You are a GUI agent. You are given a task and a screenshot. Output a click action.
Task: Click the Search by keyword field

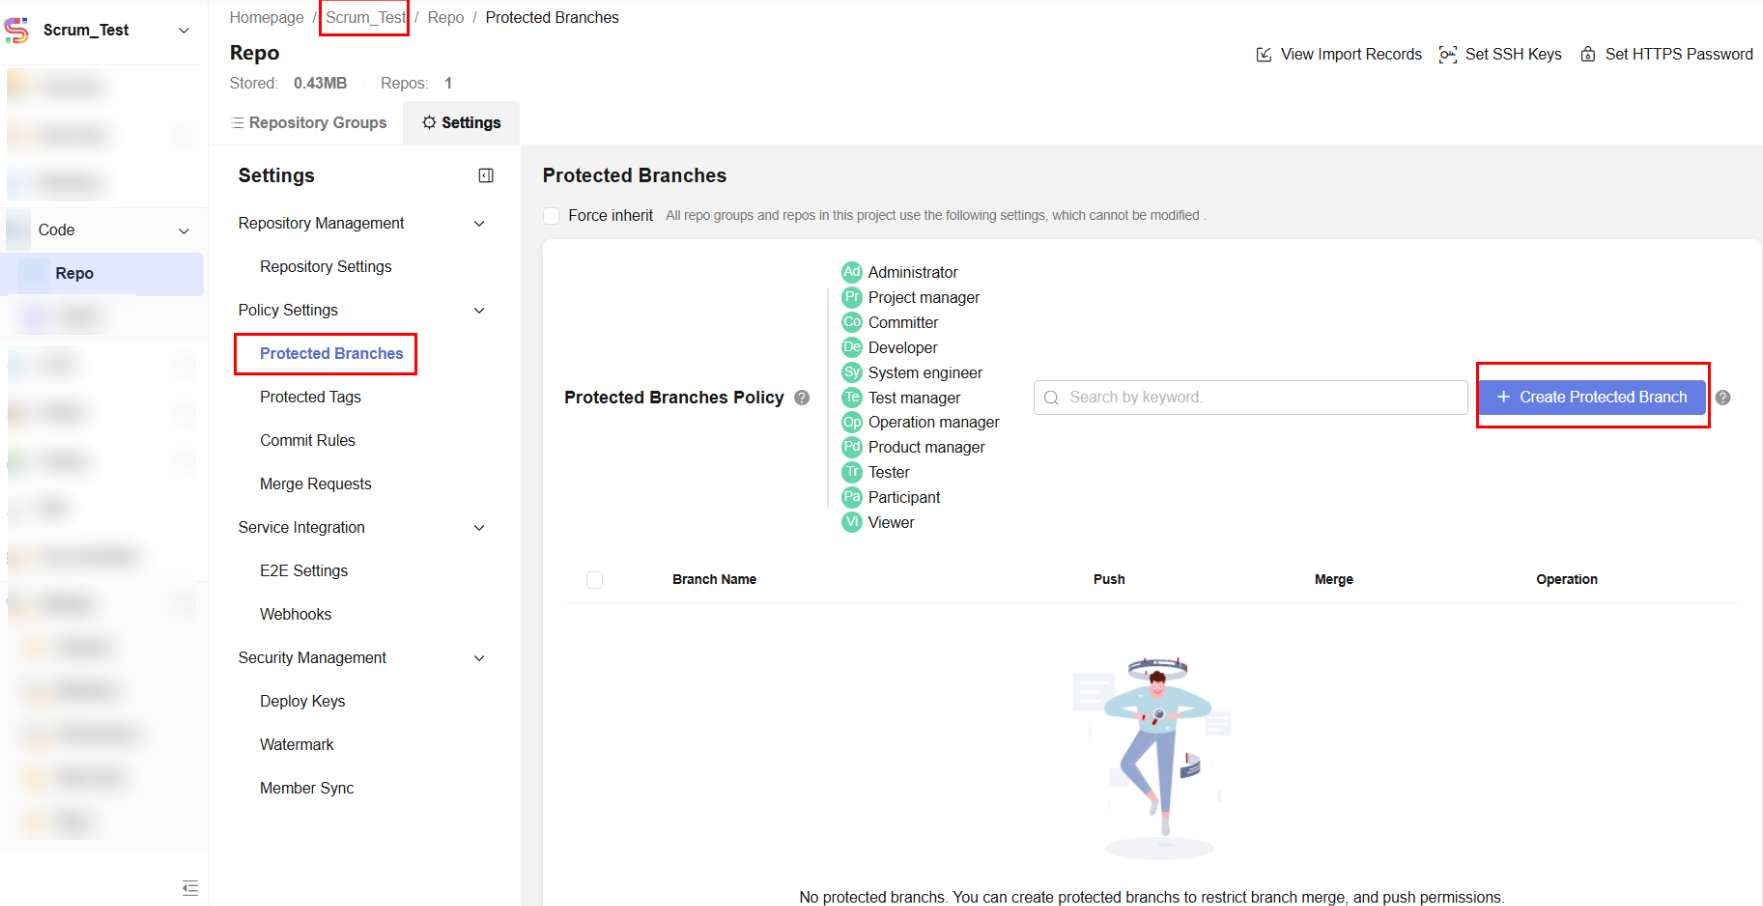click(1250, 398)
